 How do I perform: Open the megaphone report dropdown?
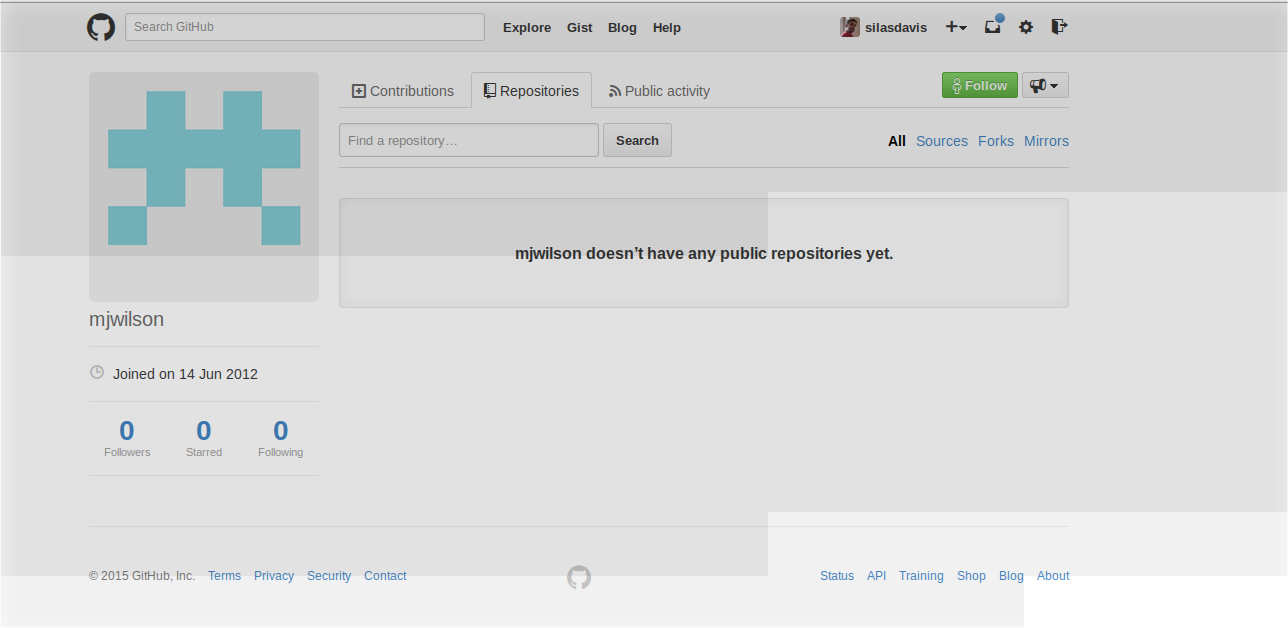(1045, 86)
